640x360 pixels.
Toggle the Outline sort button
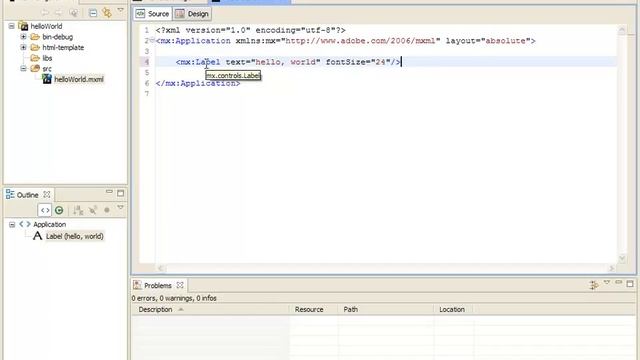[78, 210]
